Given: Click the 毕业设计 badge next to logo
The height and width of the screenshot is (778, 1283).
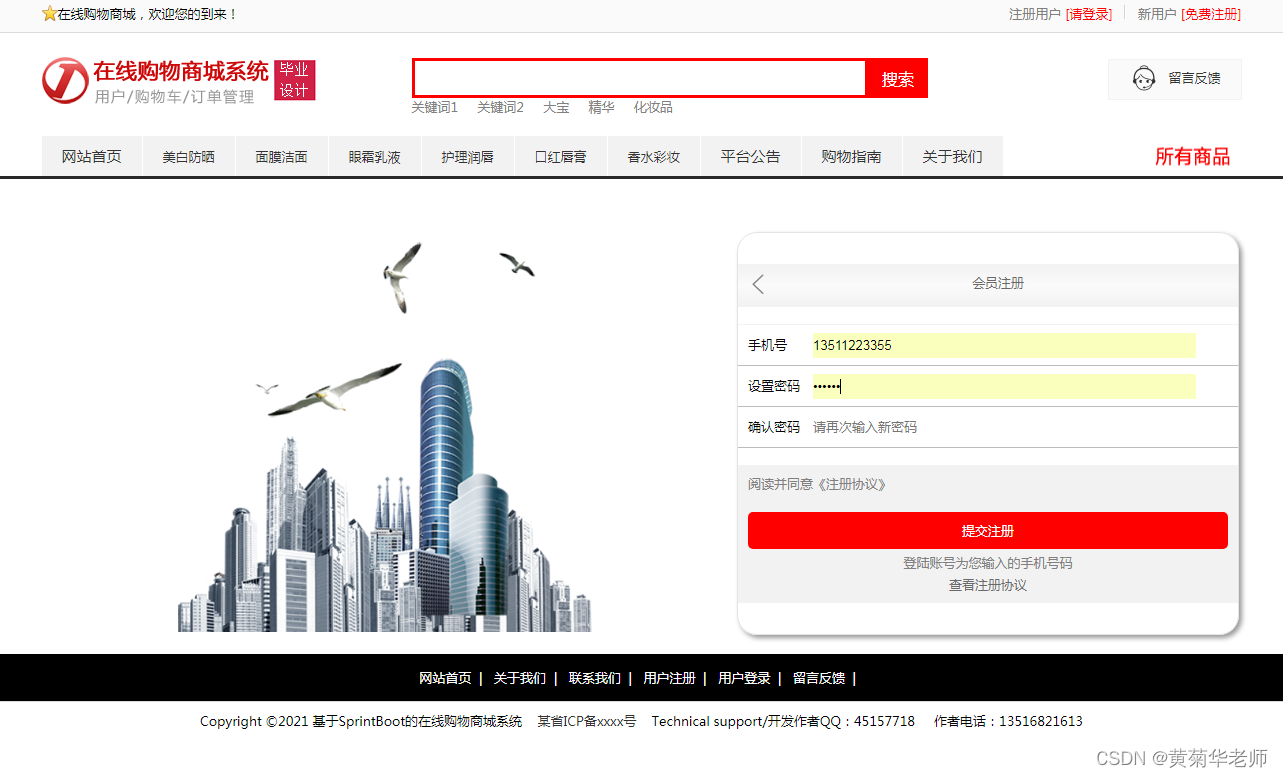Looking at the screenshot, I should click(x=295, y=80).
